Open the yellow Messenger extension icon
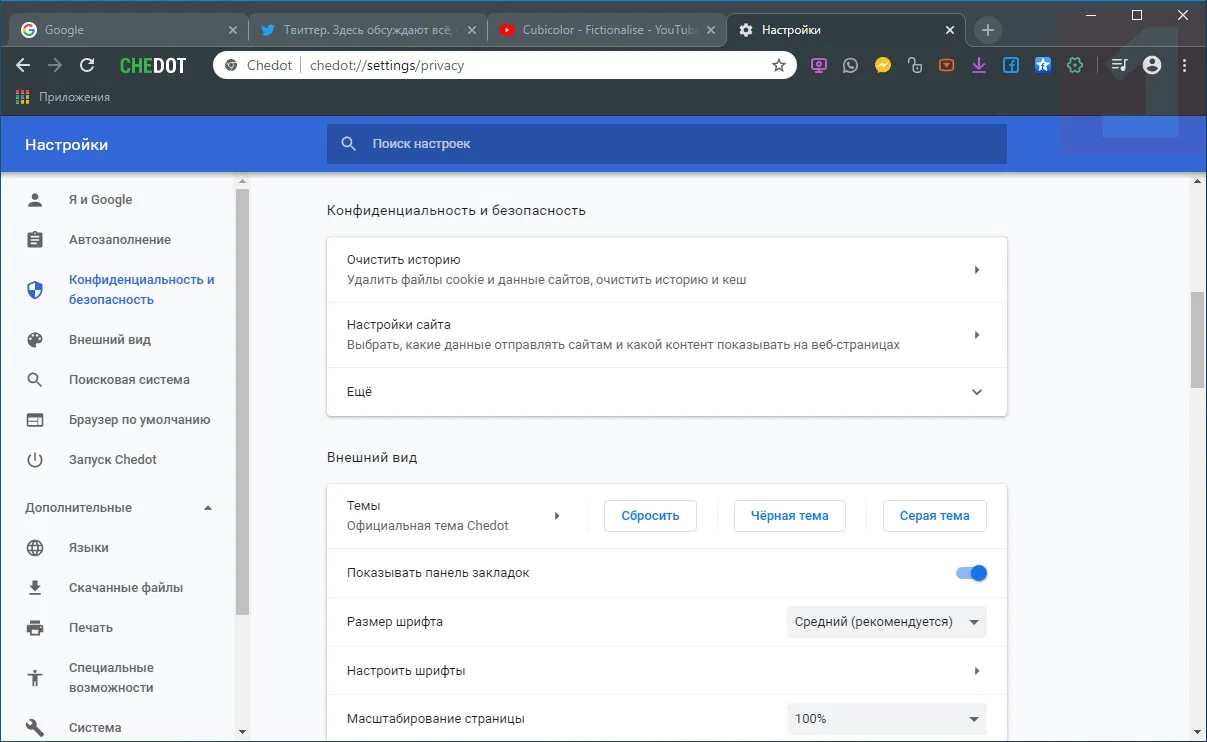 pyautogui.click(x=883, y=65)
